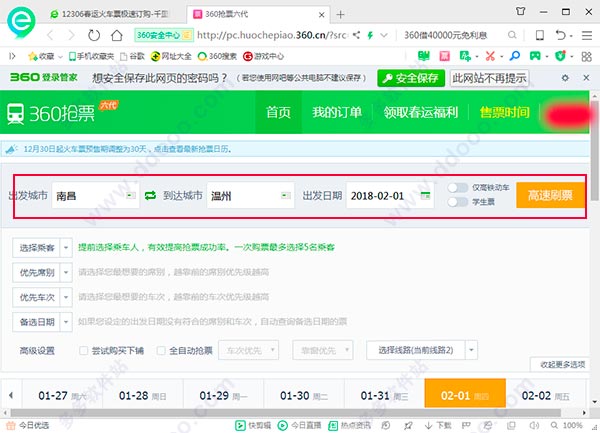Click the red scissors screenshot icon
Screen dimensions: 600x433
coord(490,56)
